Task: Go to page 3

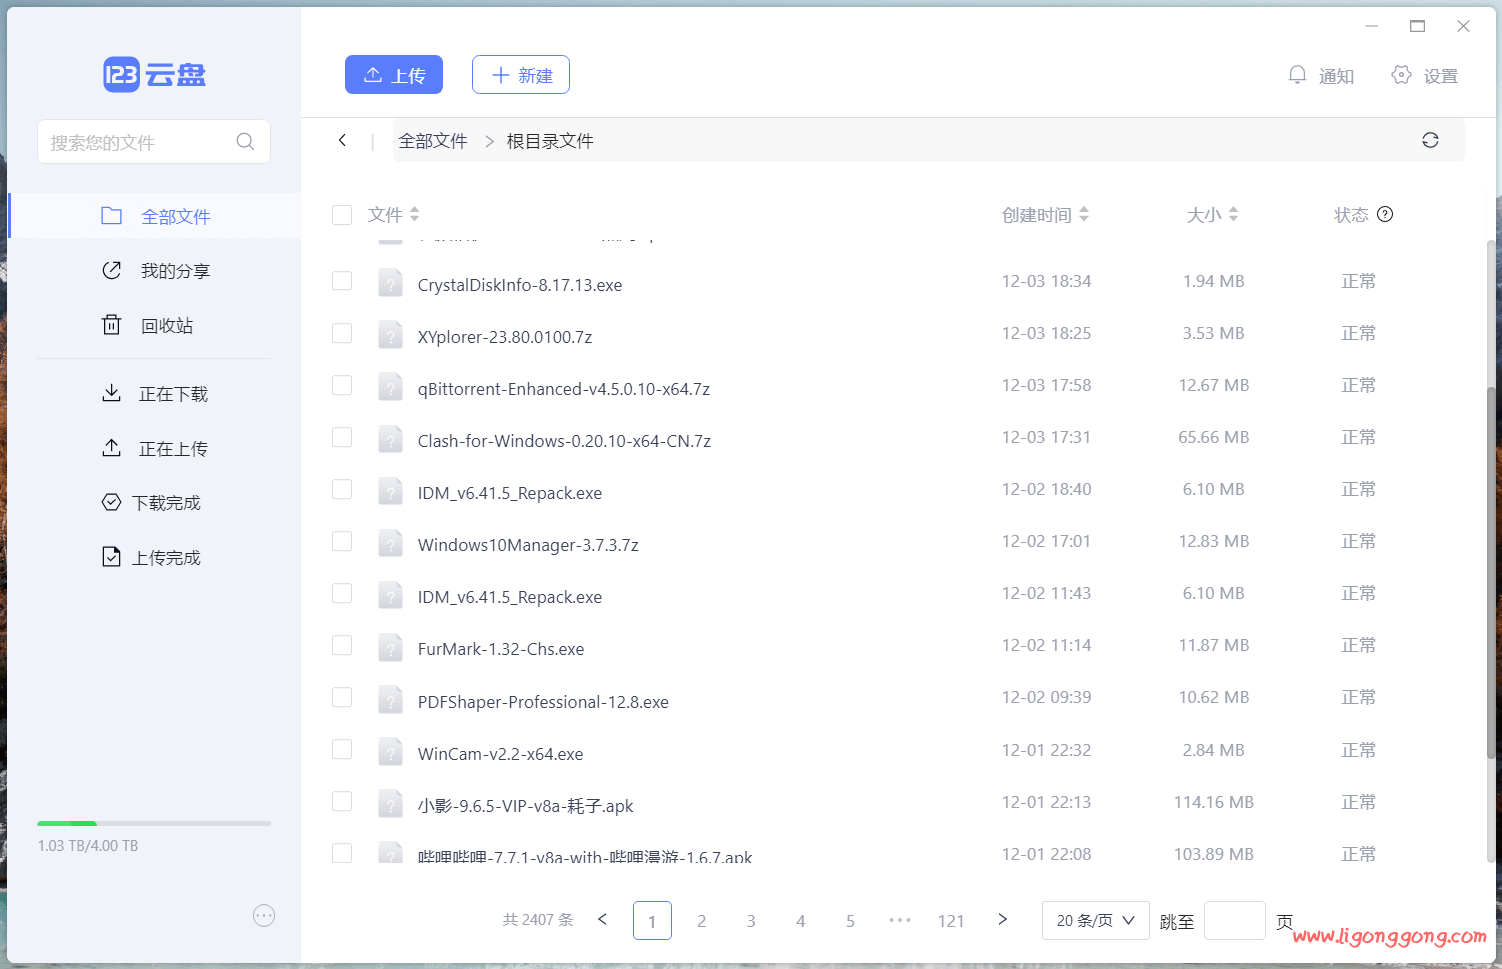Action: 751,921
